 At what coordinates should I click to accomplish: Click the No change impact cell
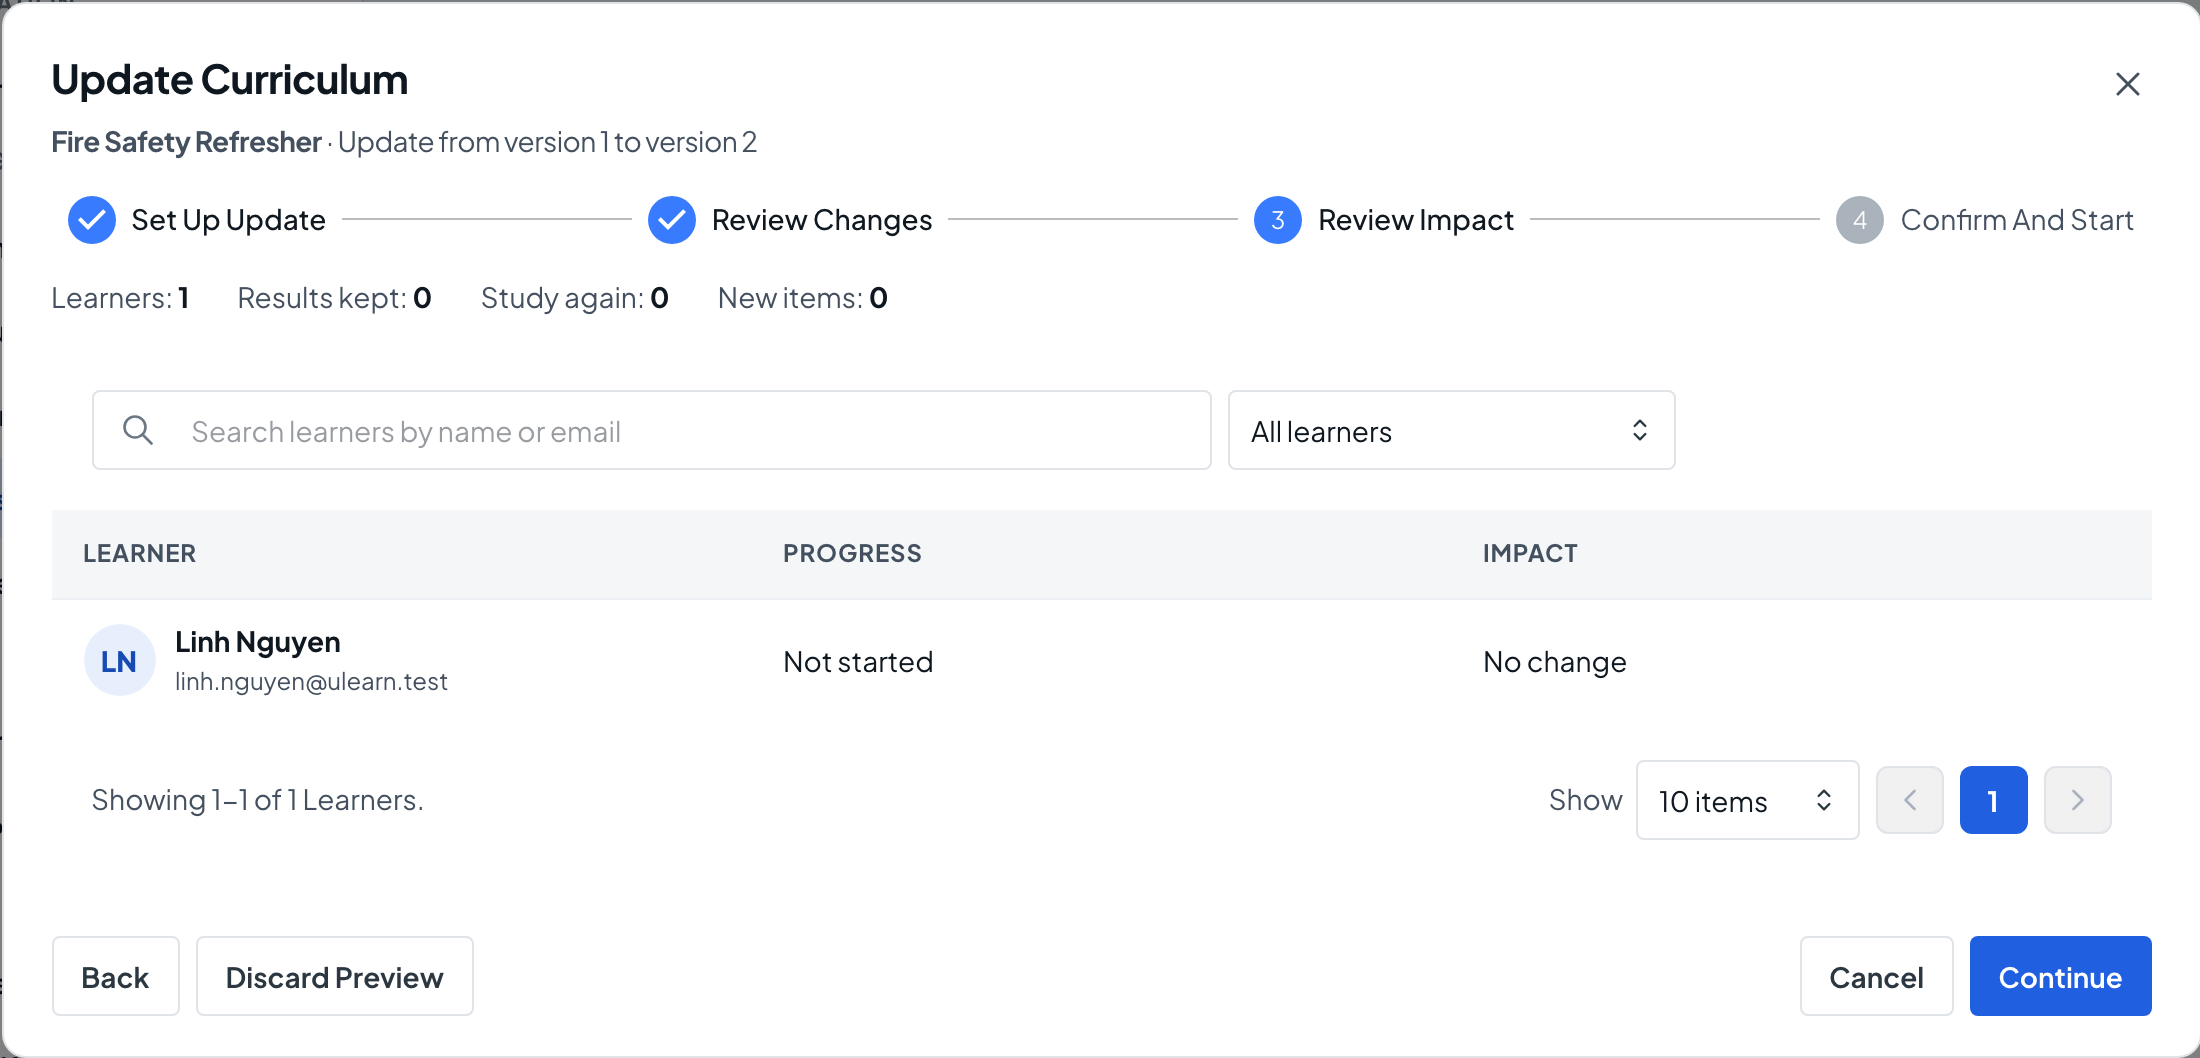[x=1555, y=662]
